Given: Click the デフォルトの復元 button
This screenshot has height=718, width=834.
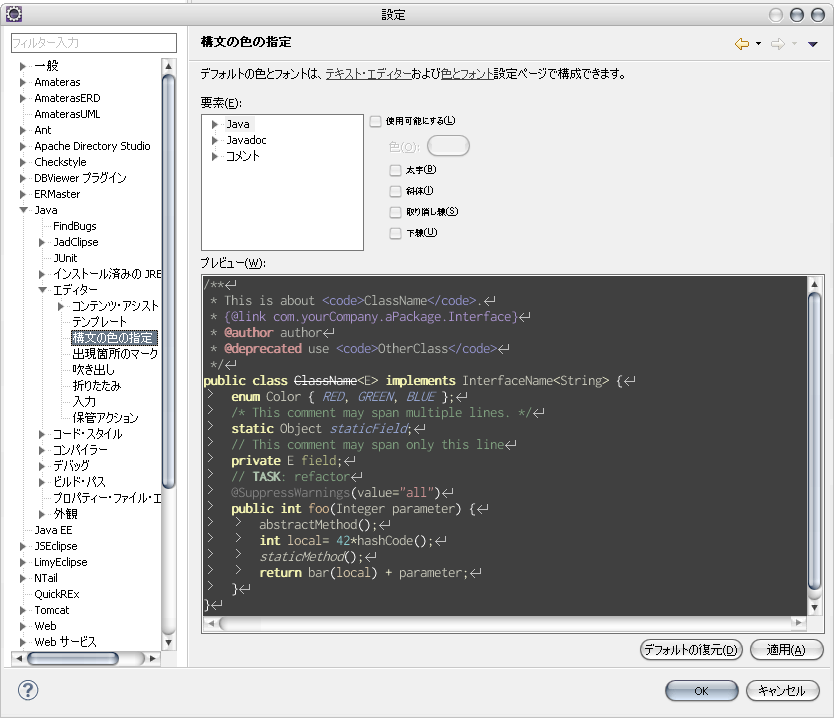Looking at the screenshot, I should (692, 649).
